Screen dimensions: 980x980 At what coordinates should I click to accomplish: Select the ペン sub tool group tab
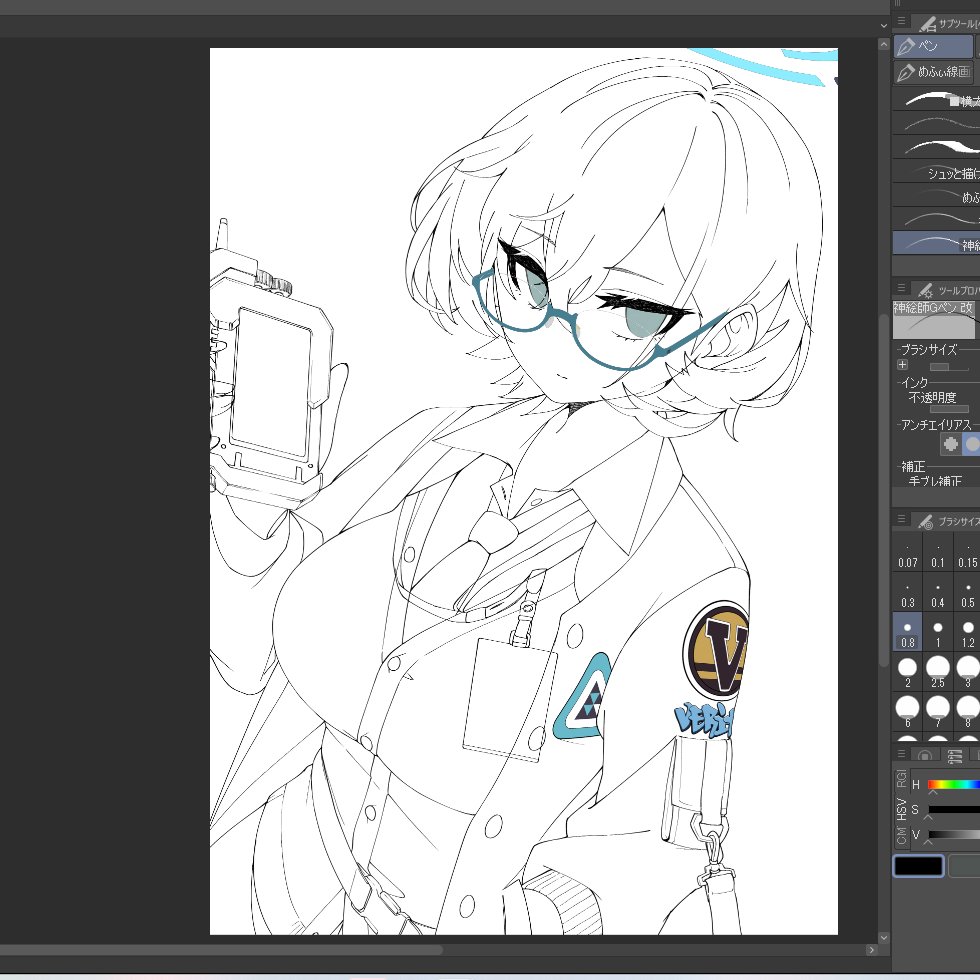[x=933, y=46]
